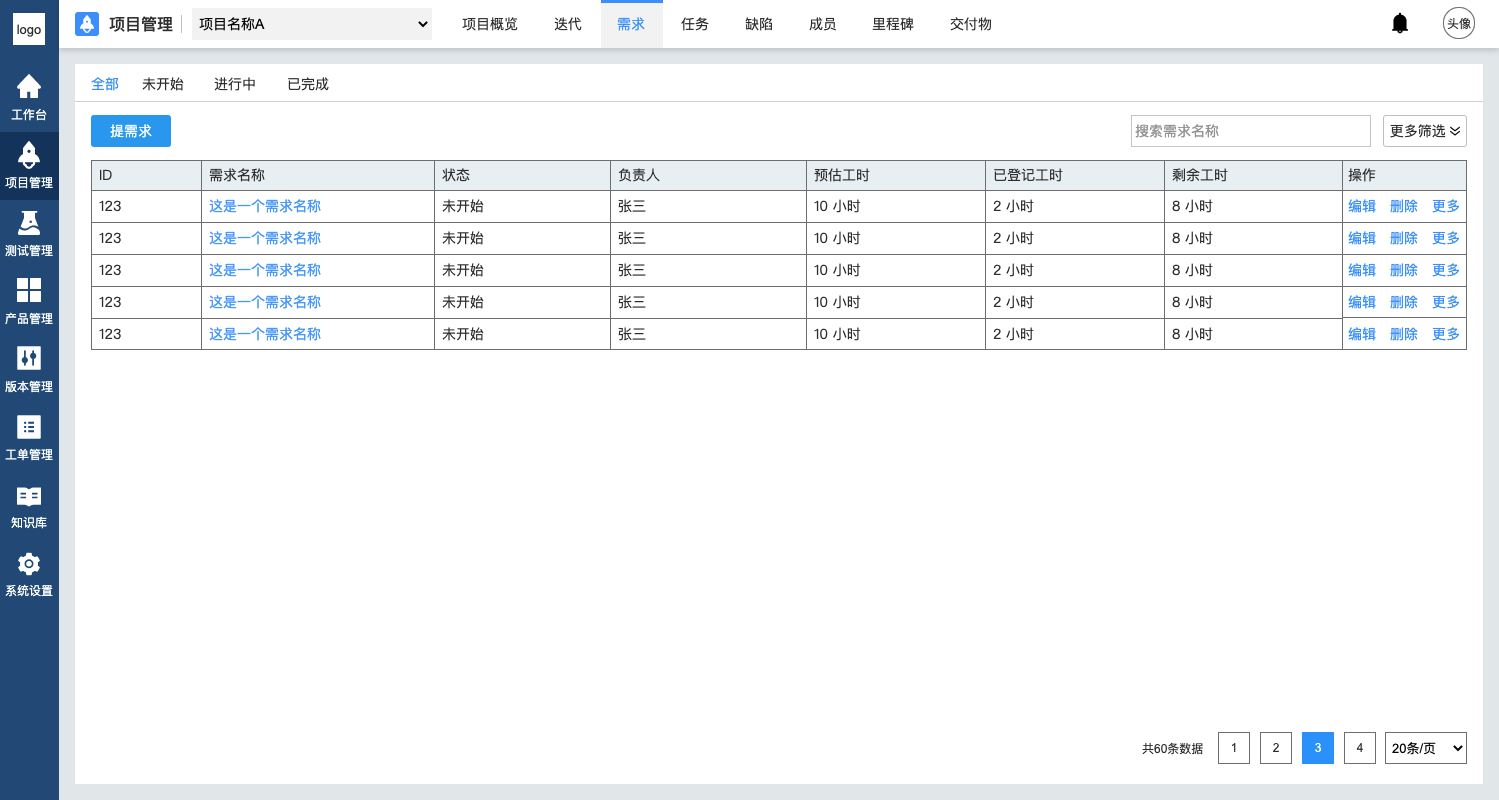Open 系统设置 gear icon in sidebar
The image size is (1499, 800).
(x=29, y=563)
